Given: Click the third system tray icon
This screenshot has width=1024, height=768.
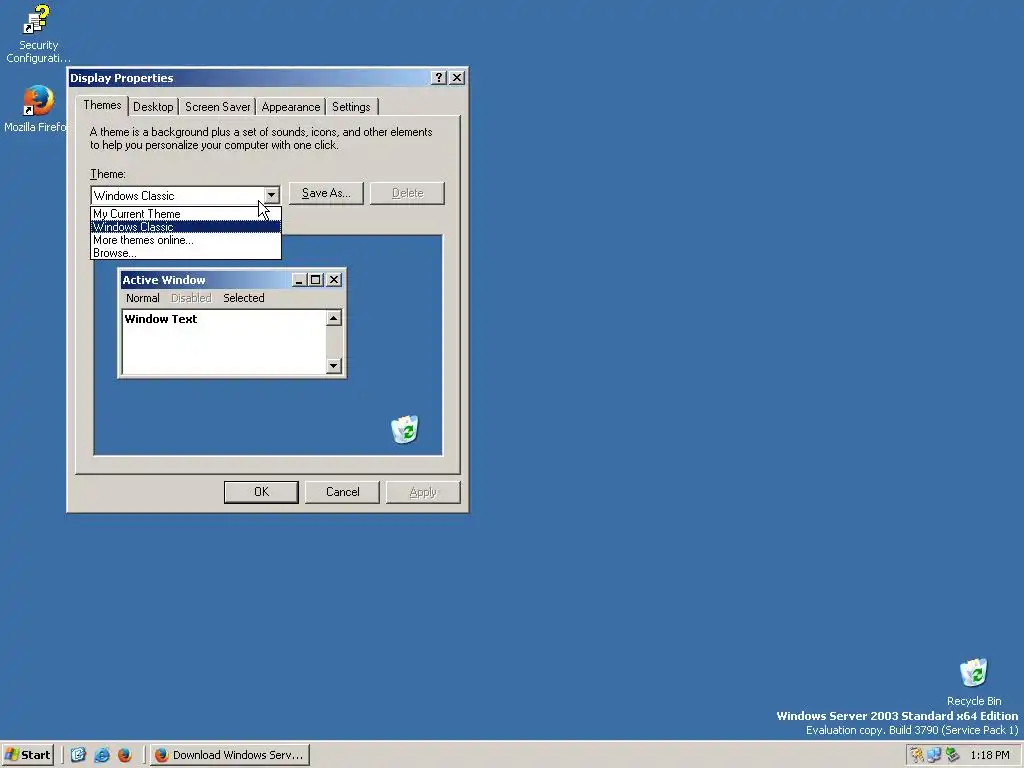Looking at the screenshot, I should (952, 755).
